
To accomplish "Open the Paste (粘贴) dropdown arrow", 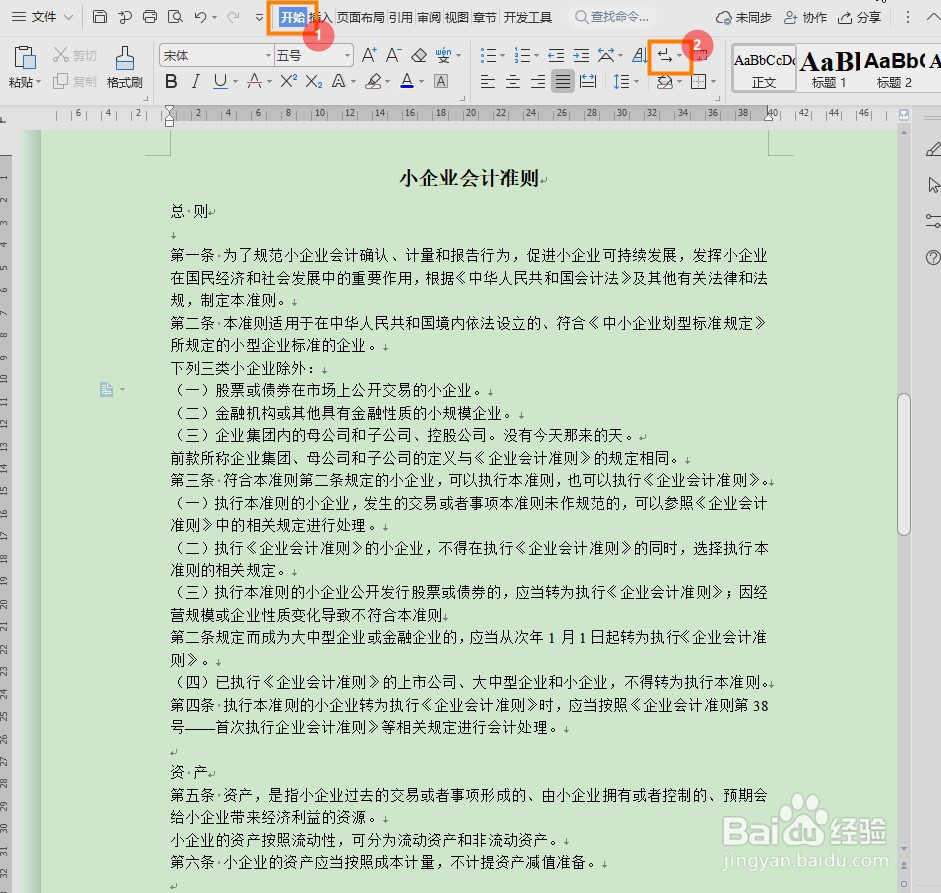I will 38,82.
